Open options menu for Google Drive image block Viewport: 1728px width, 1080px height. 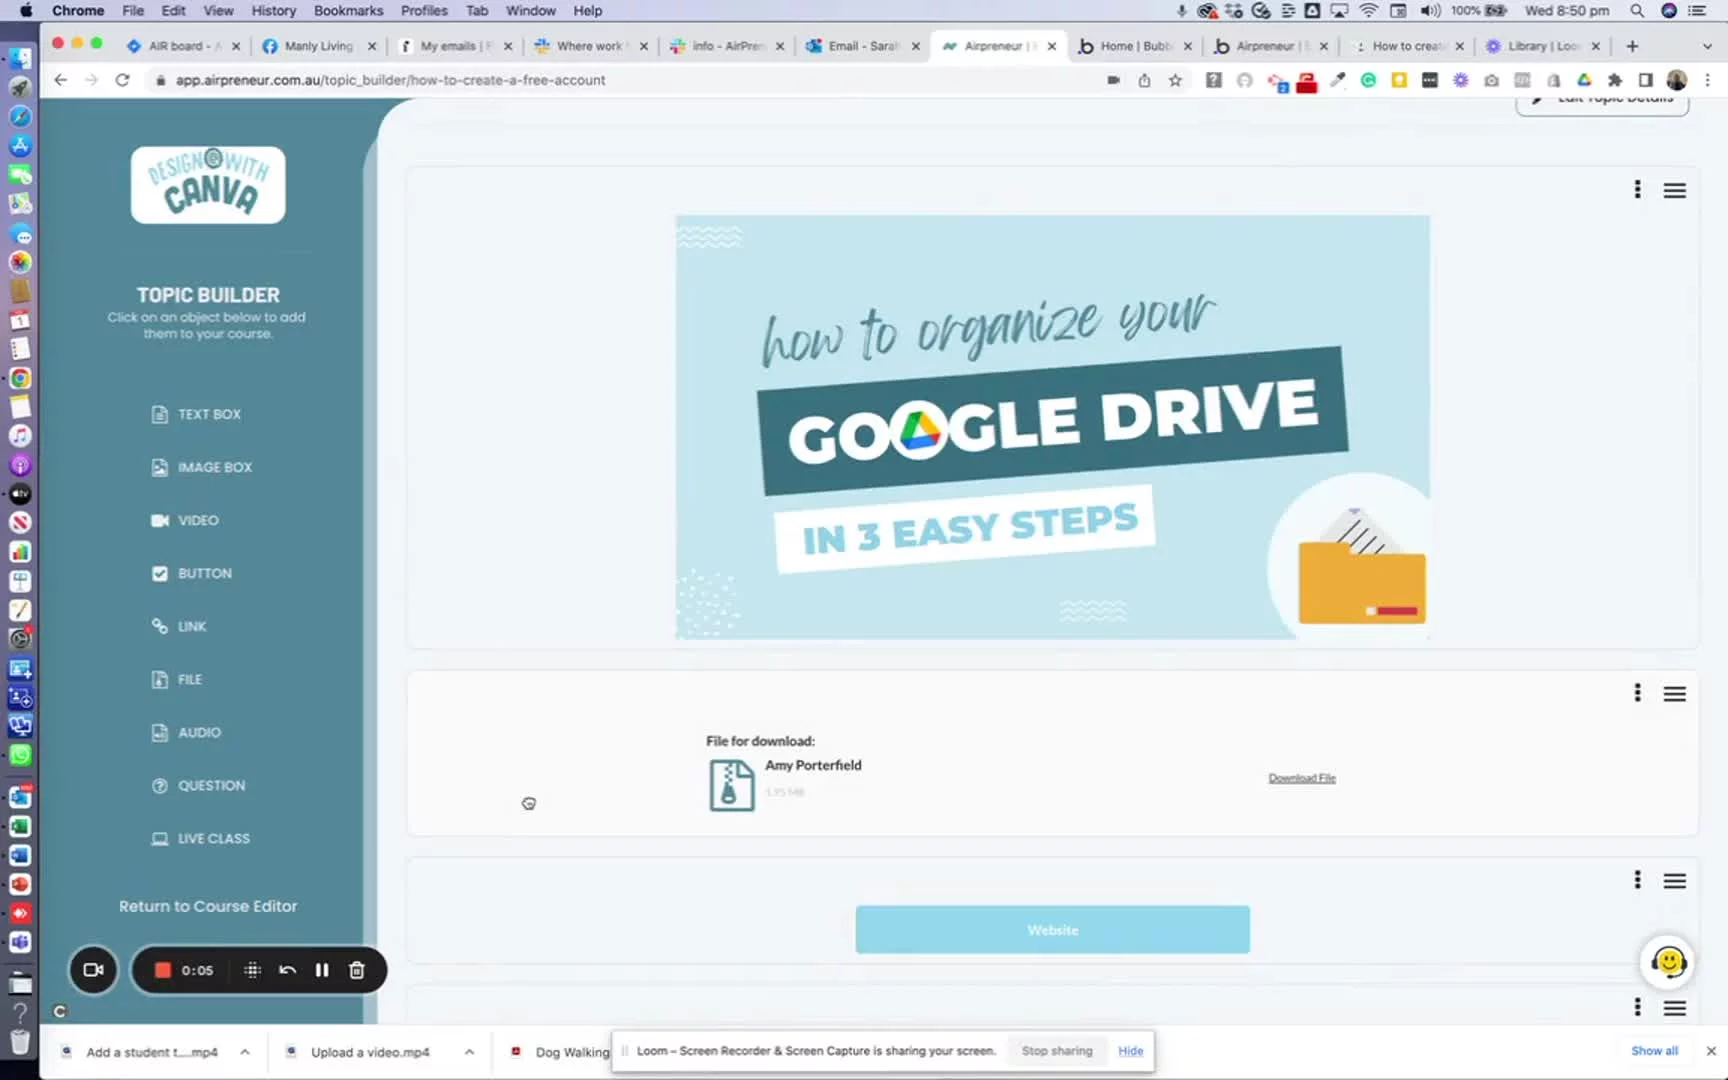tap(1637, 190)
